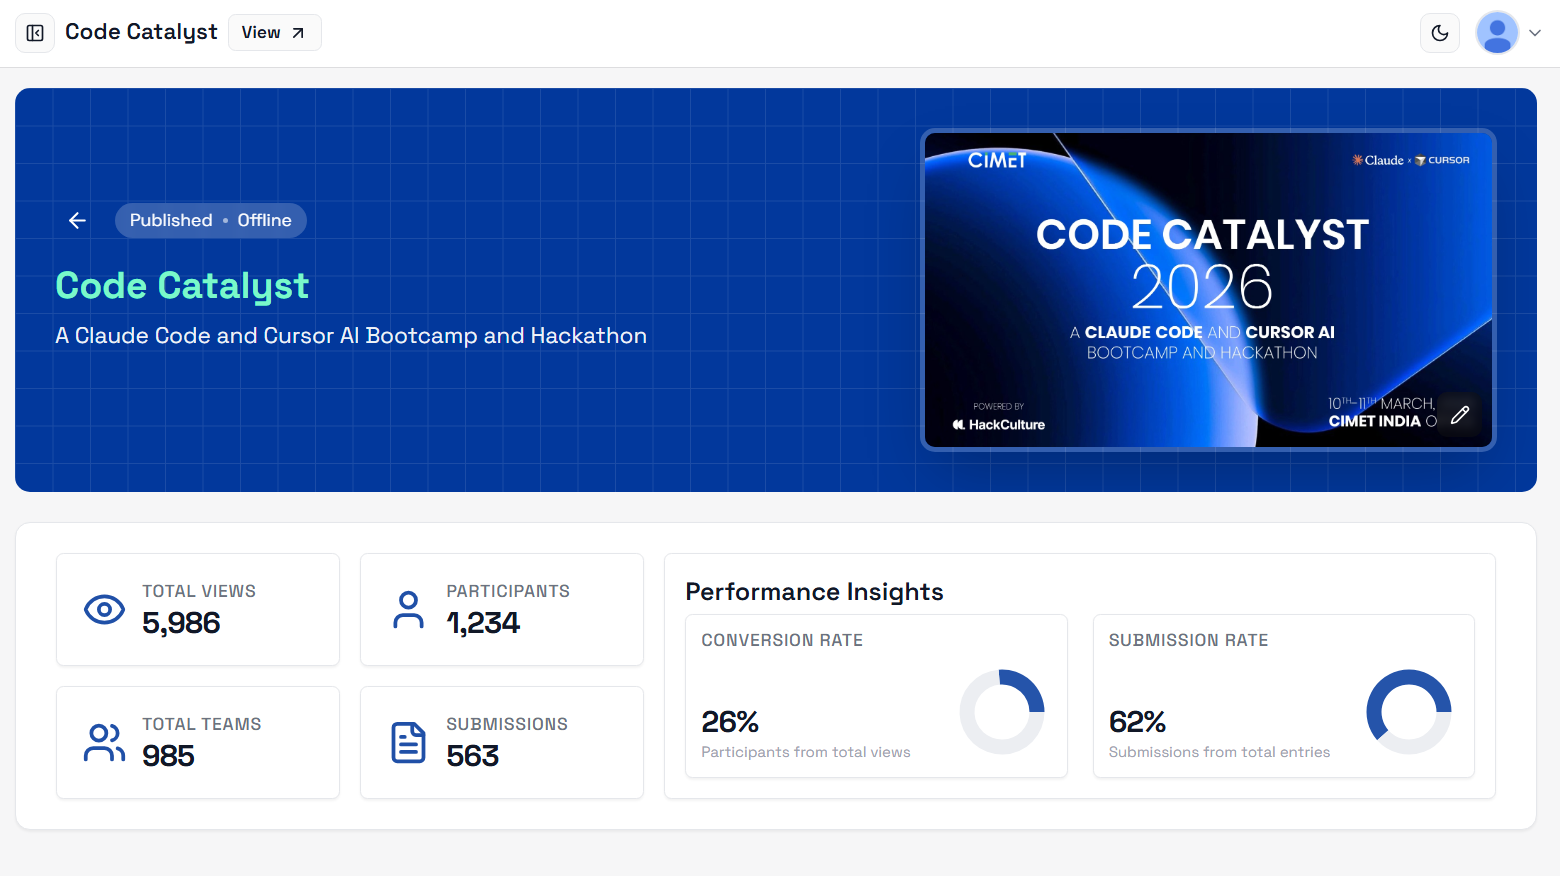
Task: Click the SUBMISSIONS label
Action: (x=507, y=724)
